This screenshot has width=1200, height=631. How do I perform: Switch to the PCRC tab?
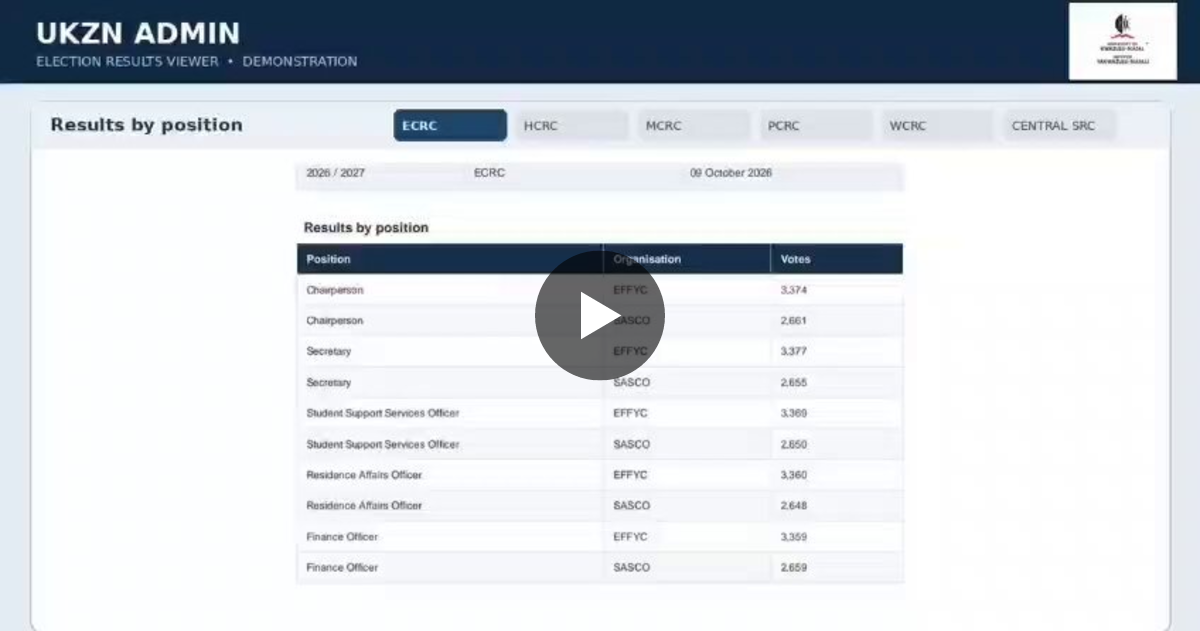coord(816,126)
